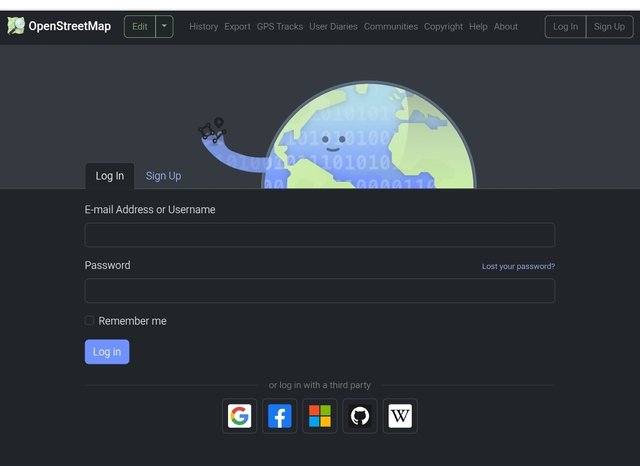Sign in with Facebook icon
The height and width of the screenshot is (466, 640).
[280, 416]
